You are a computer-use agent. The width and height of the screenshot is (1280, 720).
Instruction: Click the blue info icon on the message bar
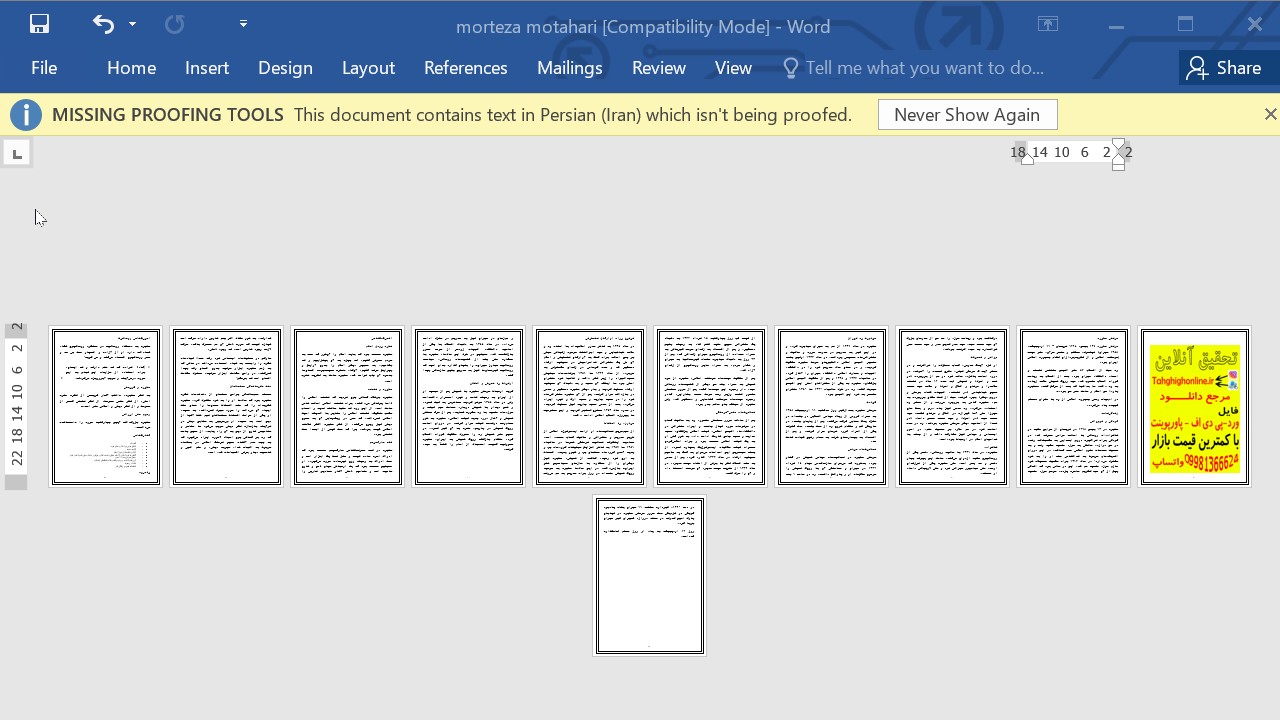click(26, 115)
